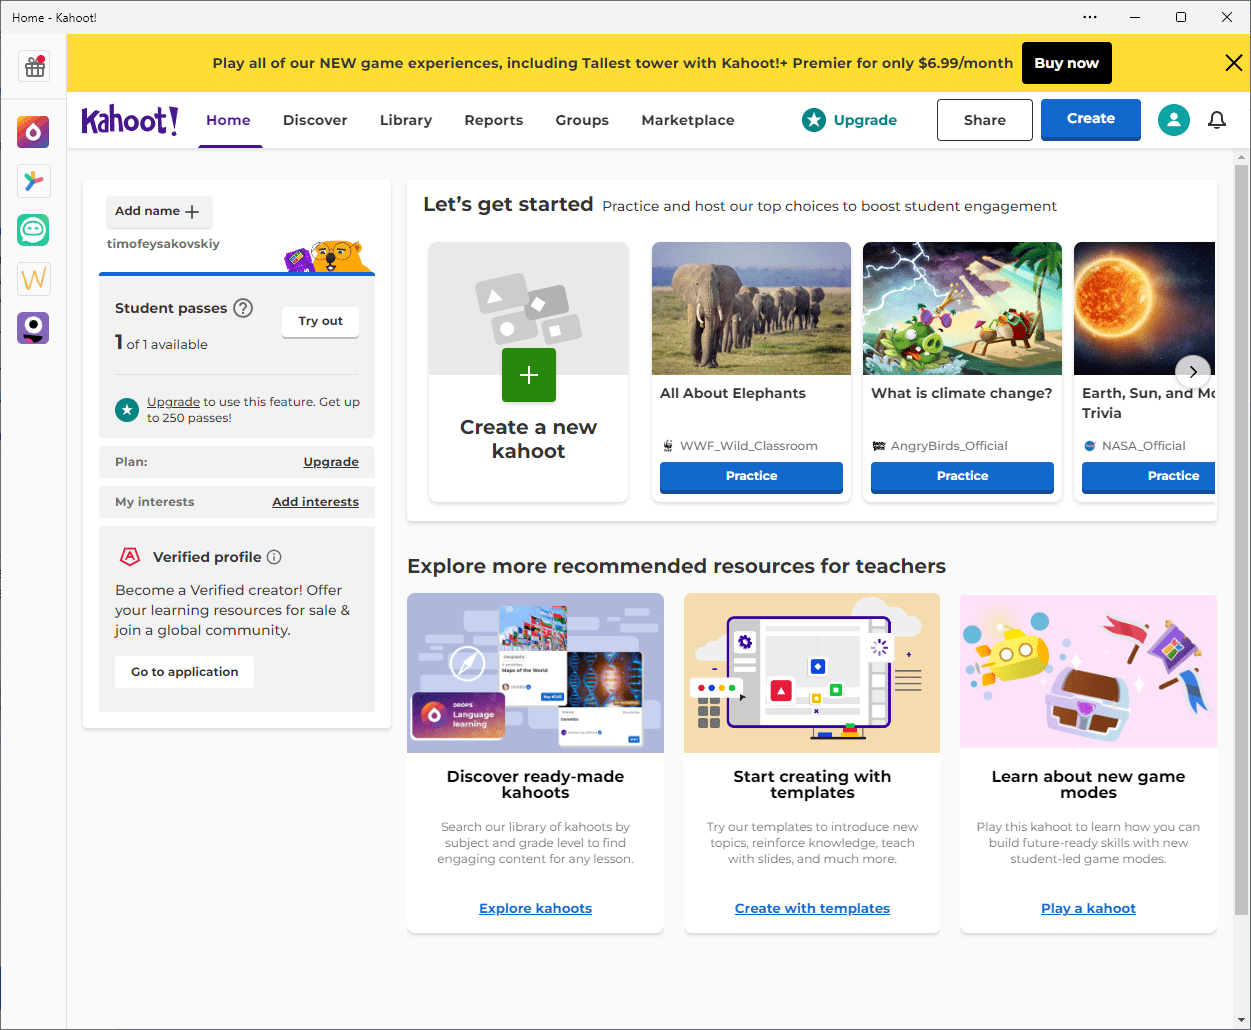Click Create with templates link
The width and height of the screenshot is (1251, 1030).
pyautogui.click(x=812, y=909)
